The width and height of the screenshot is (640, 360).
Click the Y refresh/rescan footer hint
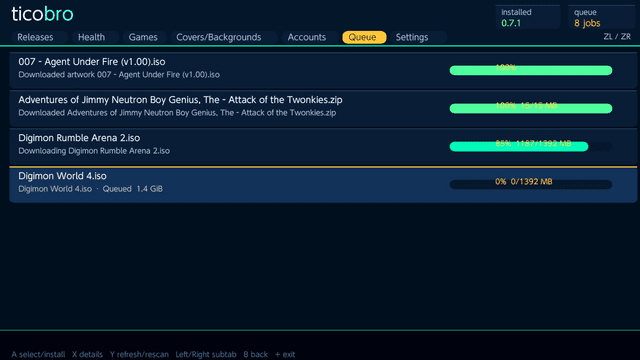point(139,354)
